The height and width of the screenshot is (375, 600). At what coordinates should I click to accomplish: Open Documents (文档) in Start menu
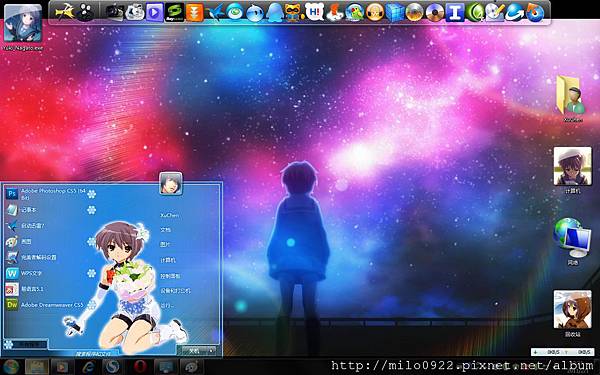click(165, 230)
